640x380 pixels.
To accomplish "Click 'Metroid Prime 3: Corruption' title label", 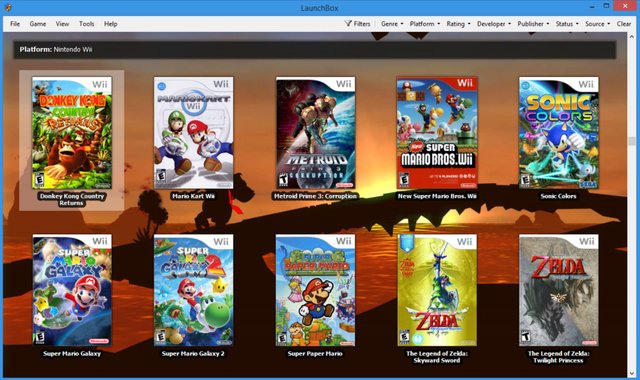I will (316, 196).
